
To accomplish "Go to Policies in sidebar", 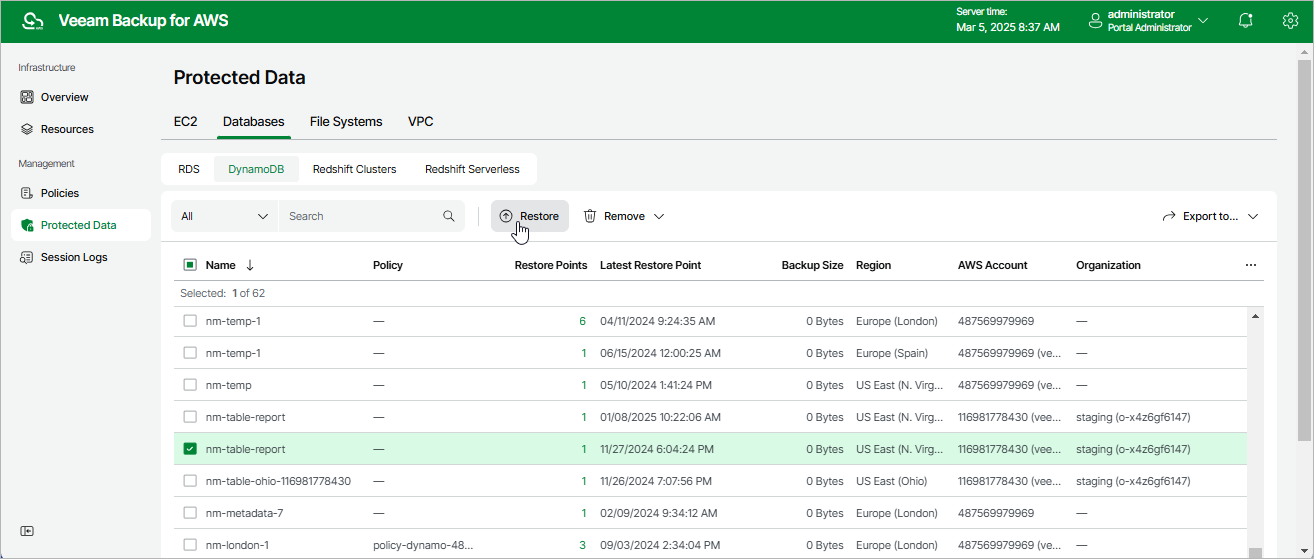I will [59, 193].
